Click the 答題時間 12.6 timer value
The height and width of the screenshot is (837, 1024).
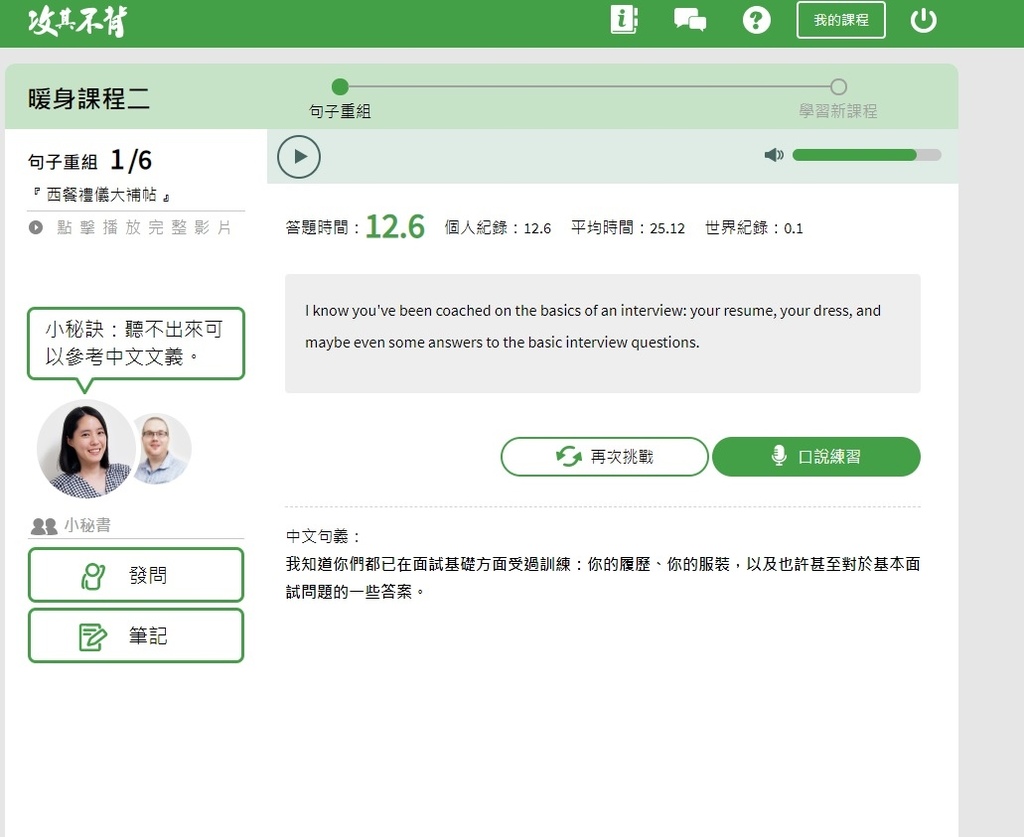[x=395, y=227]
